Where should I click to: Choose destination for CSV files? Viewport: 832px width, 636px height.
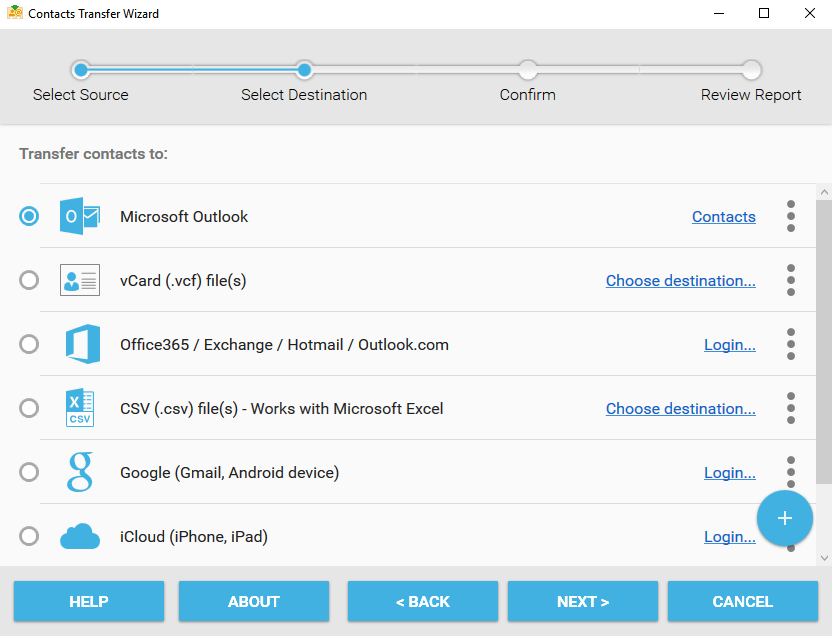tap(681, 408)
